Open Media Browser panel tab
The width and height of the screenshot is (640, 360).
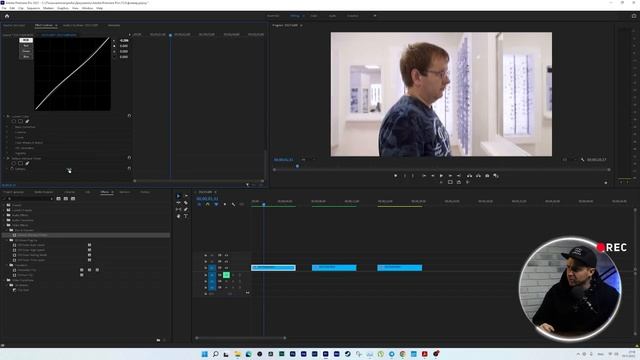click(44, 192)
